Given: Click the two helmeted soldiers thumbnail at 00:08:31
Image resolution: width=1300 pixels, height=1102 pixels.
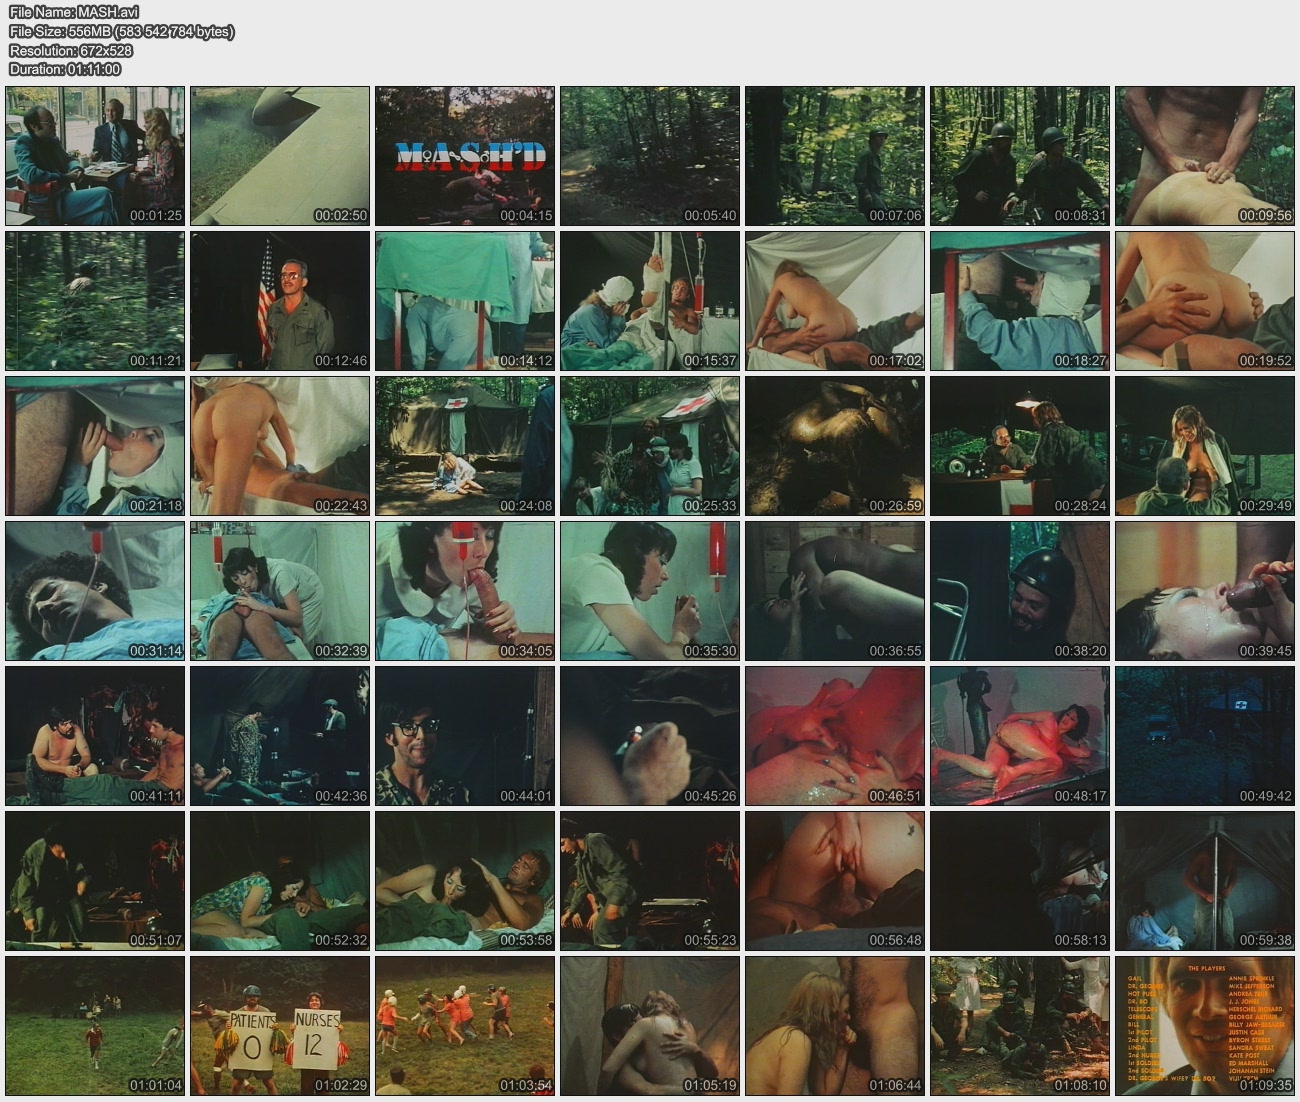Looking at the screenshot, I should click(1020, 156).
